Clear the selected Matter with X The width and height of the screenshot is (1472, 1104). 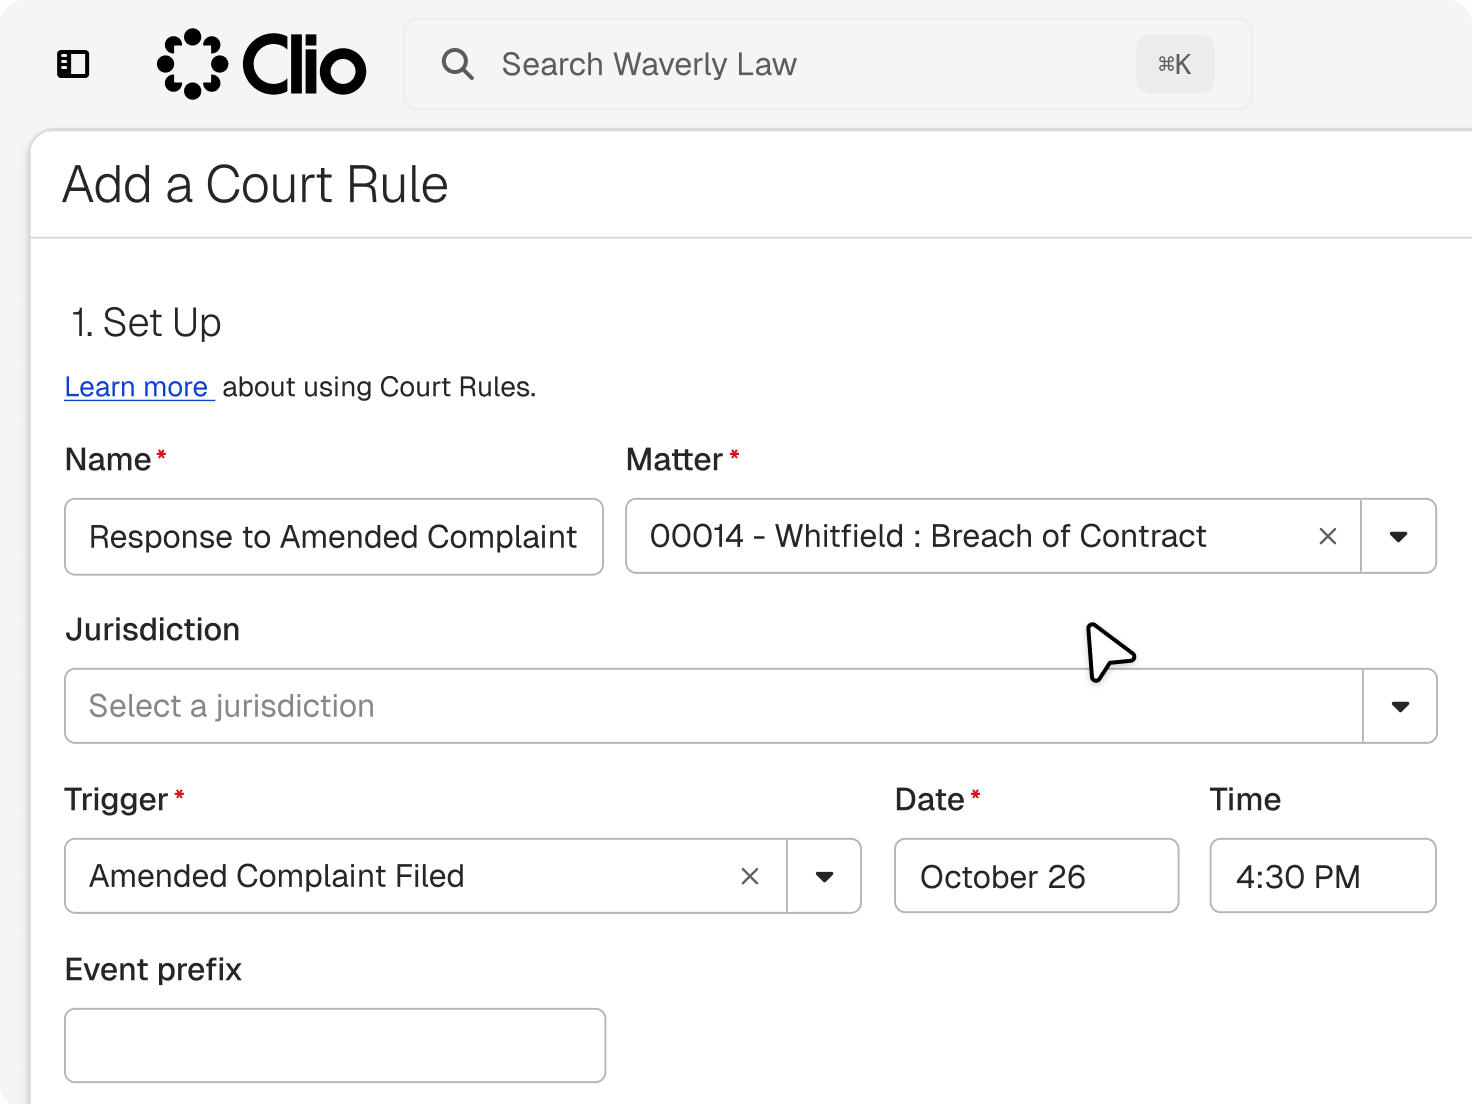1328,537
